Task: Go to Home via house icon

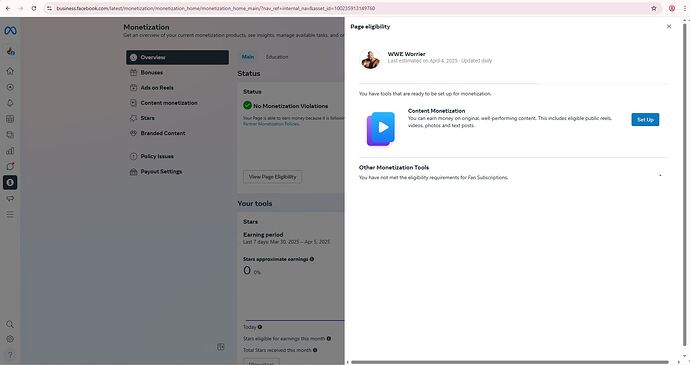Action: pyautogui.click(x=10, y=71)
